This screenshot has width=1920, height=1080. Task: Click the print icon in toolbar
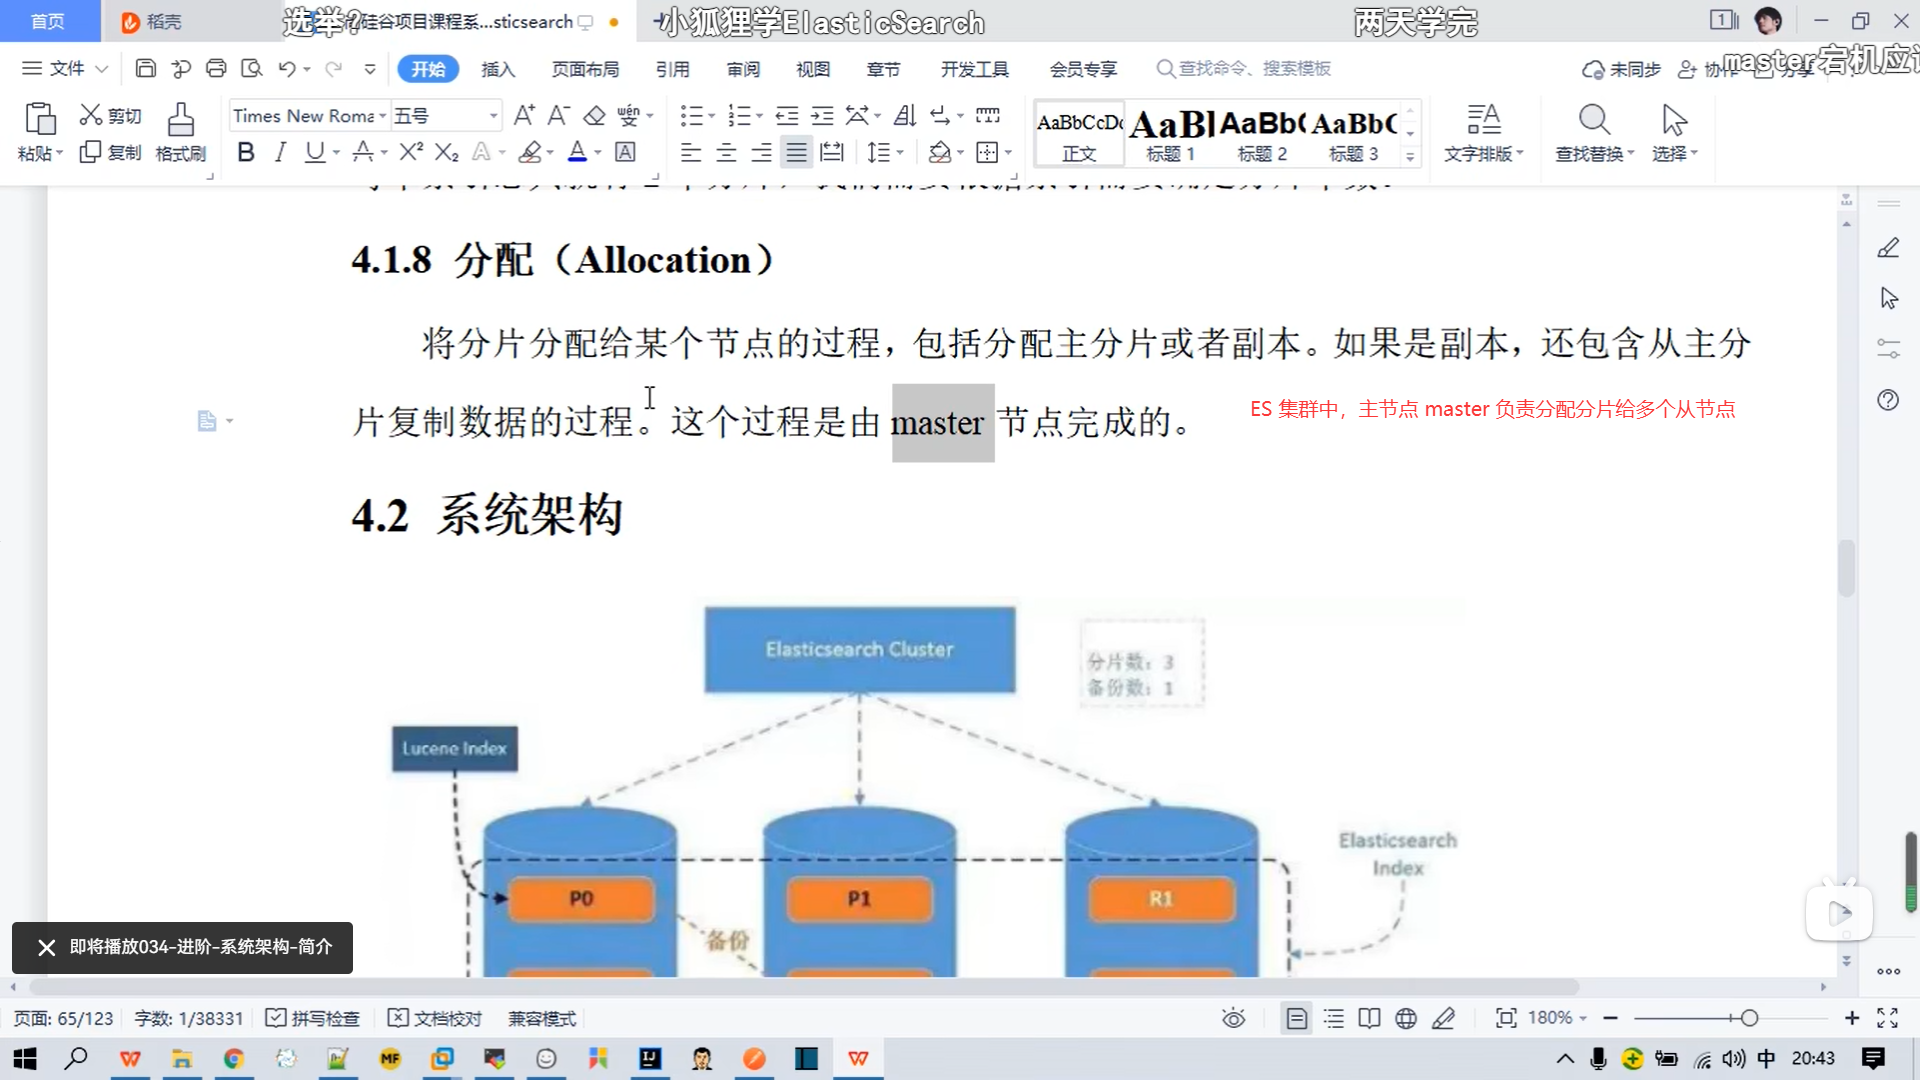216,68
